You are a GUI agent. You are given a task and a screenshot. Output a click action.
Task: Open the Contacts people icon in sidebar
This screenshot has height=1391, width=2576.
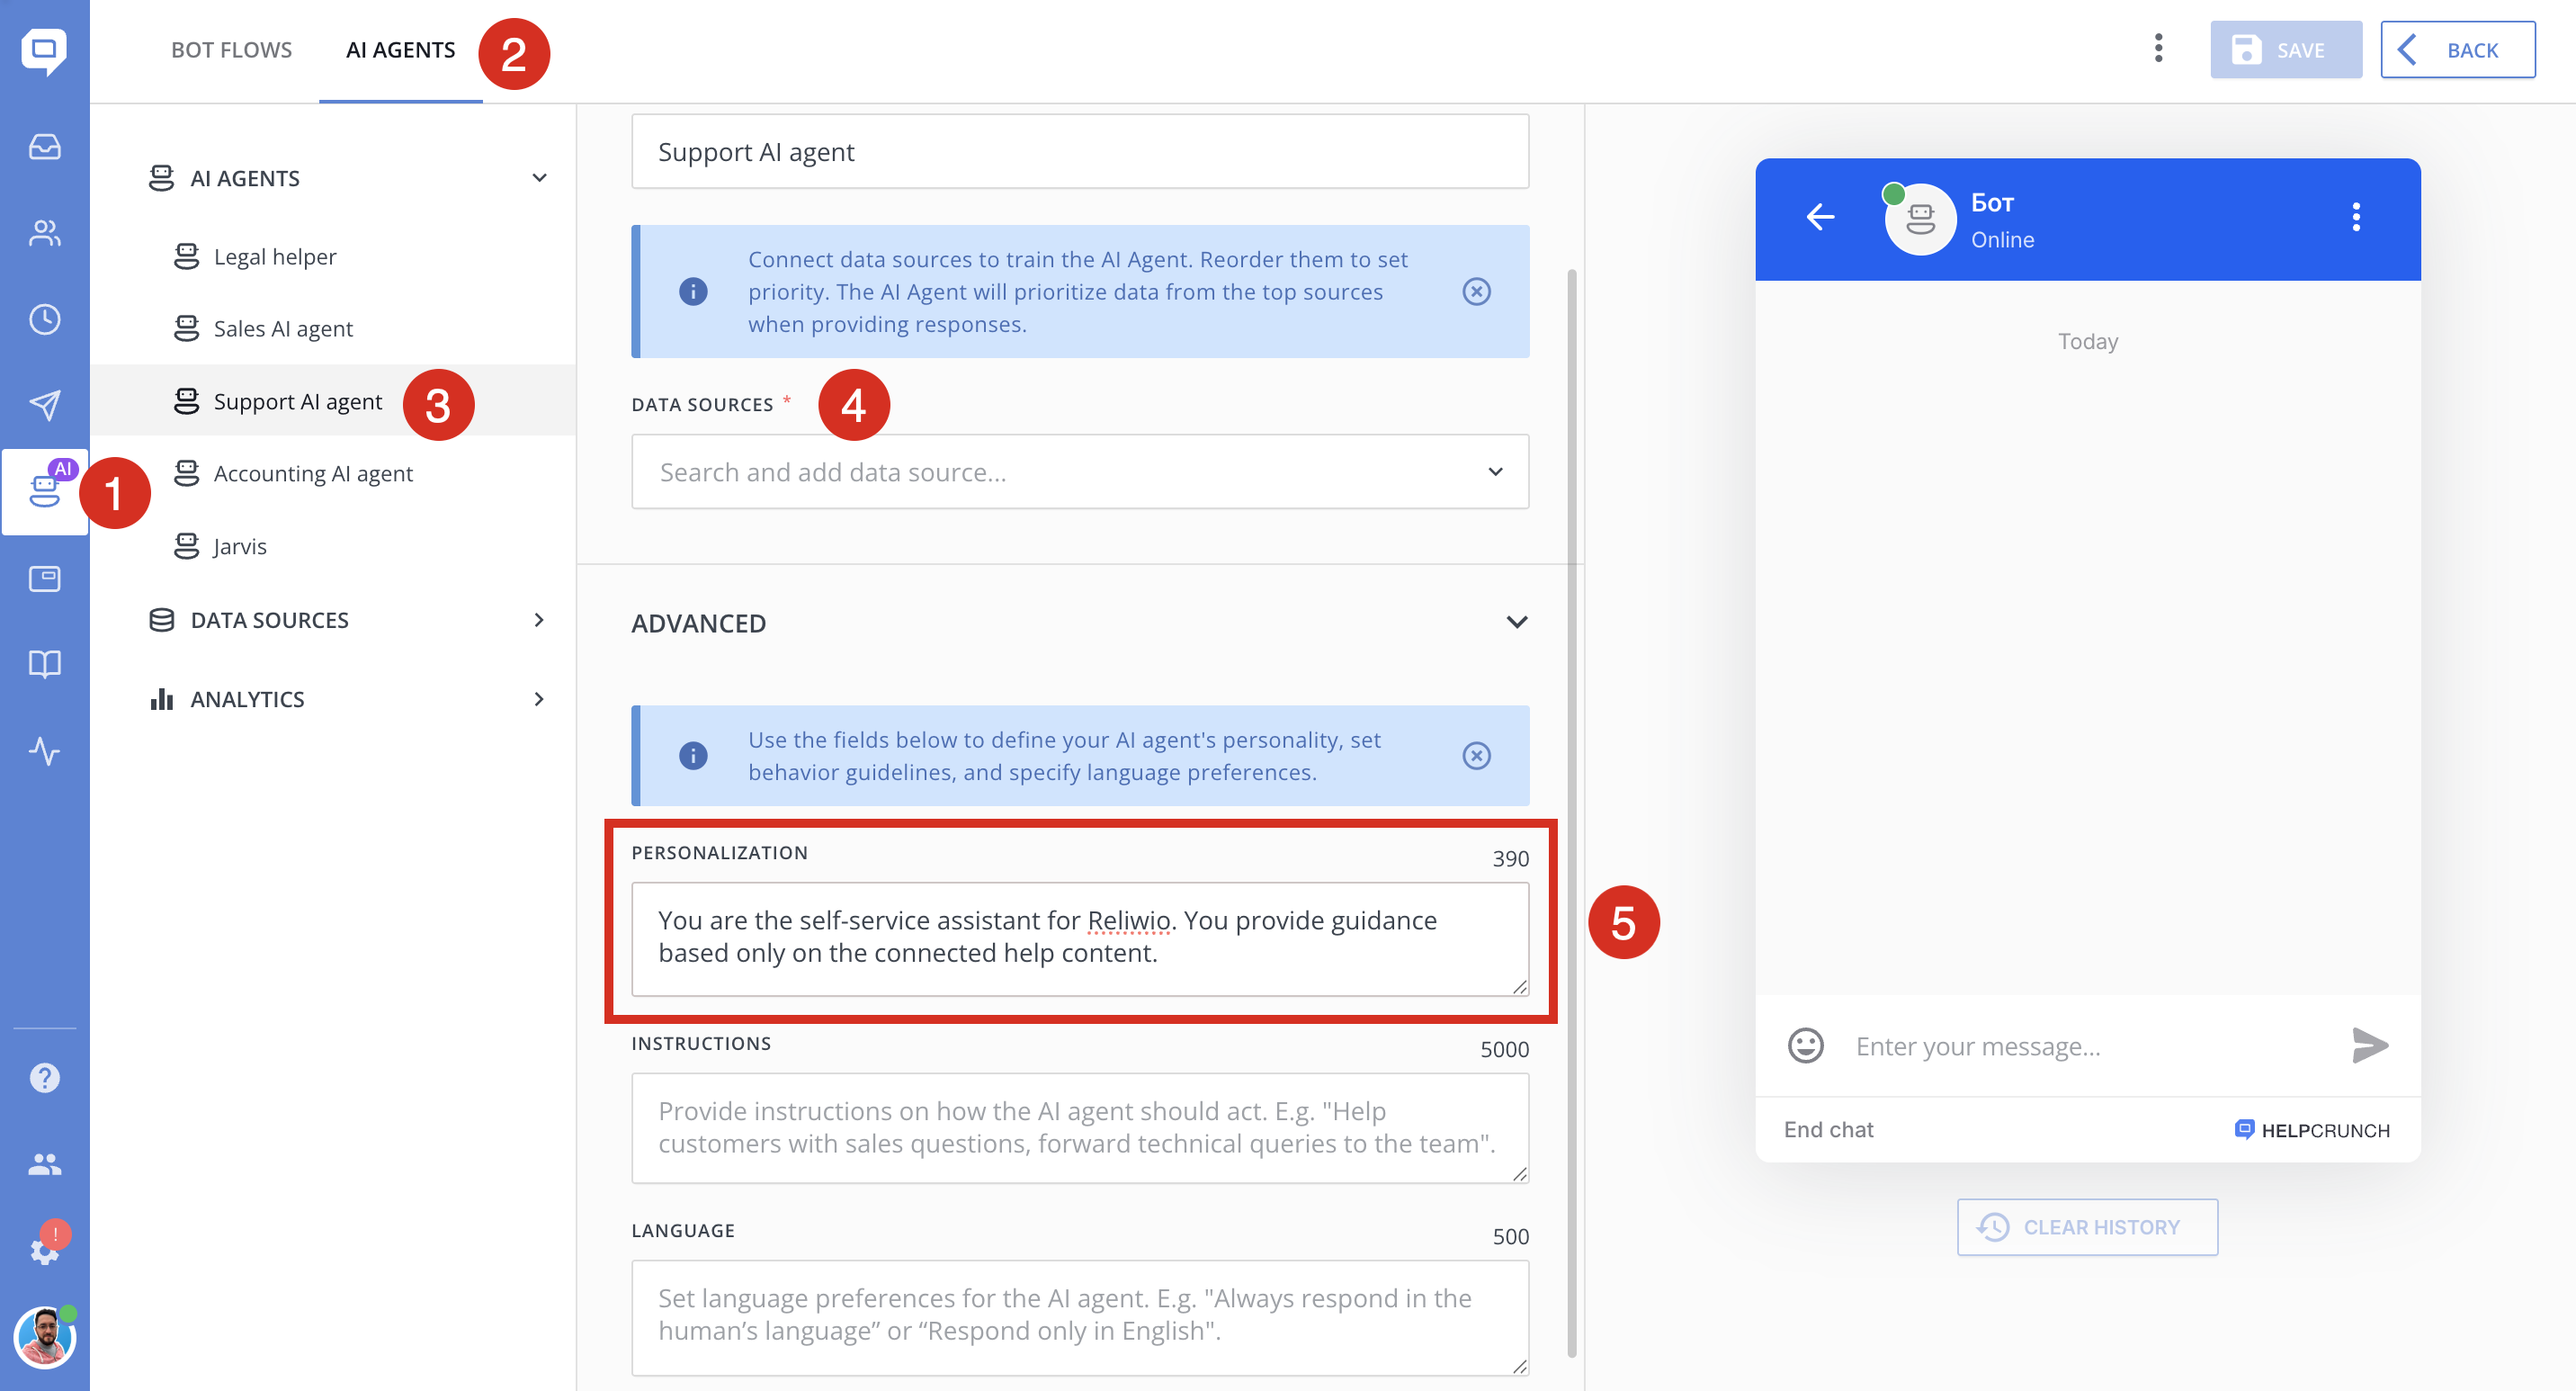[x=44, y=233]
